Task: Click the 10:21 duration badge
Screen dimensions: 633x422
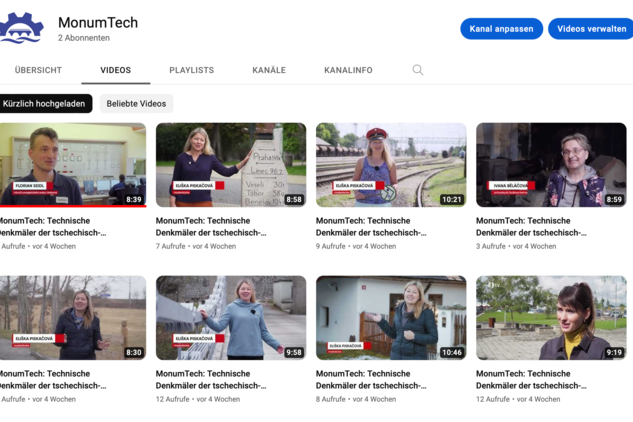Action: (x=451, y=199)
